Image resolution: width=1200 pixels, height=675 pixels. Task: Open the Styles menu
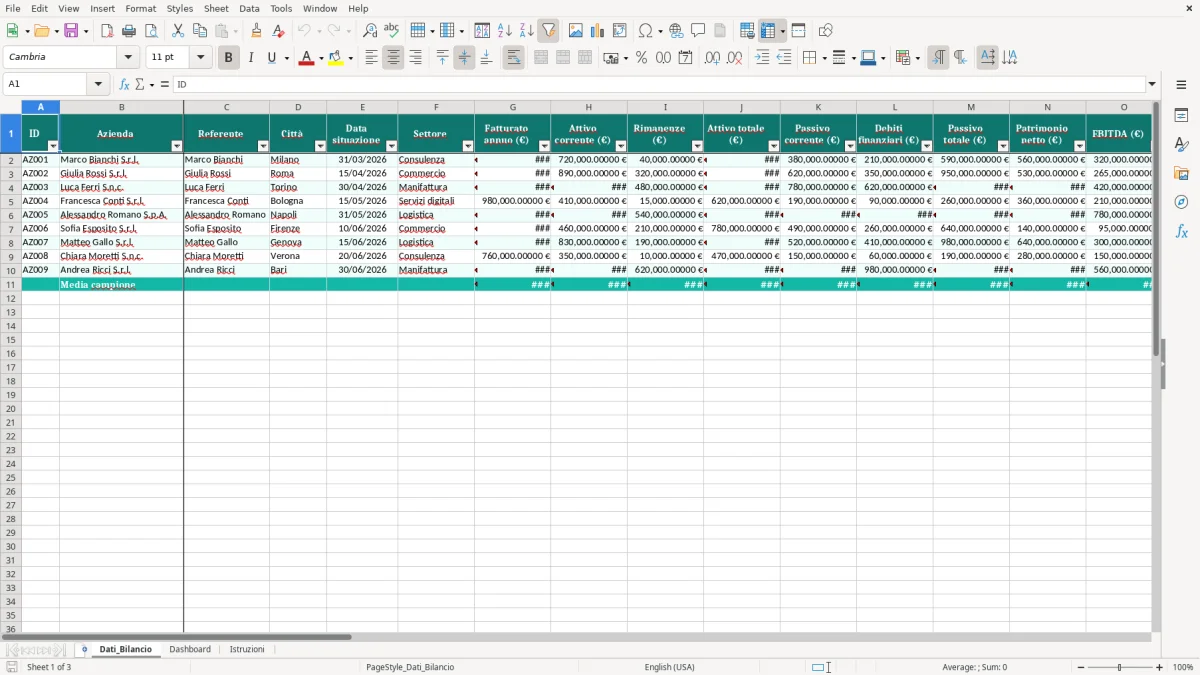tap(180, 8)
